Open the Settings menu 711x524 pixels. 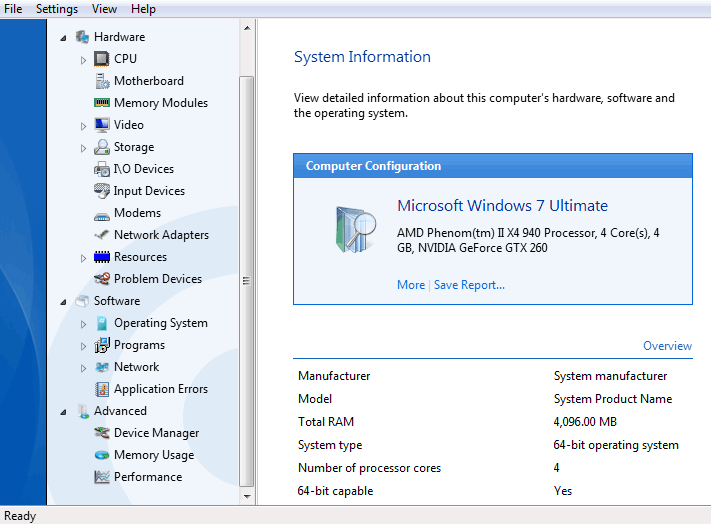[x=57, y=9]
